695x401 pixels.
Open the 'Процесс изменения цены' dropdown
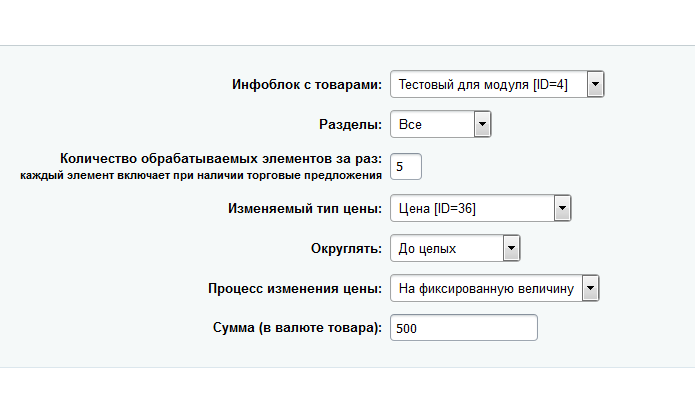click(x=484, y=289)
